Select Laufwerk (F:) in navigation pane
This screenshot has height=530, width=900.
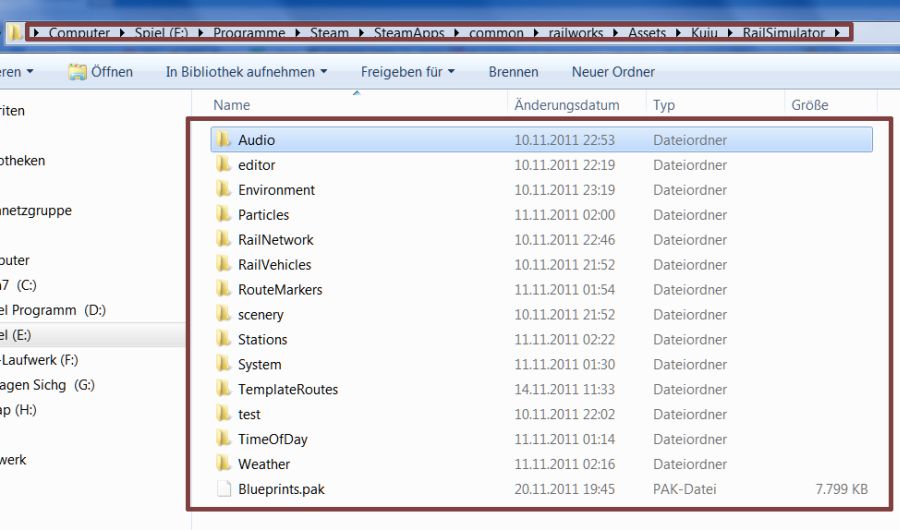[39, 360]
